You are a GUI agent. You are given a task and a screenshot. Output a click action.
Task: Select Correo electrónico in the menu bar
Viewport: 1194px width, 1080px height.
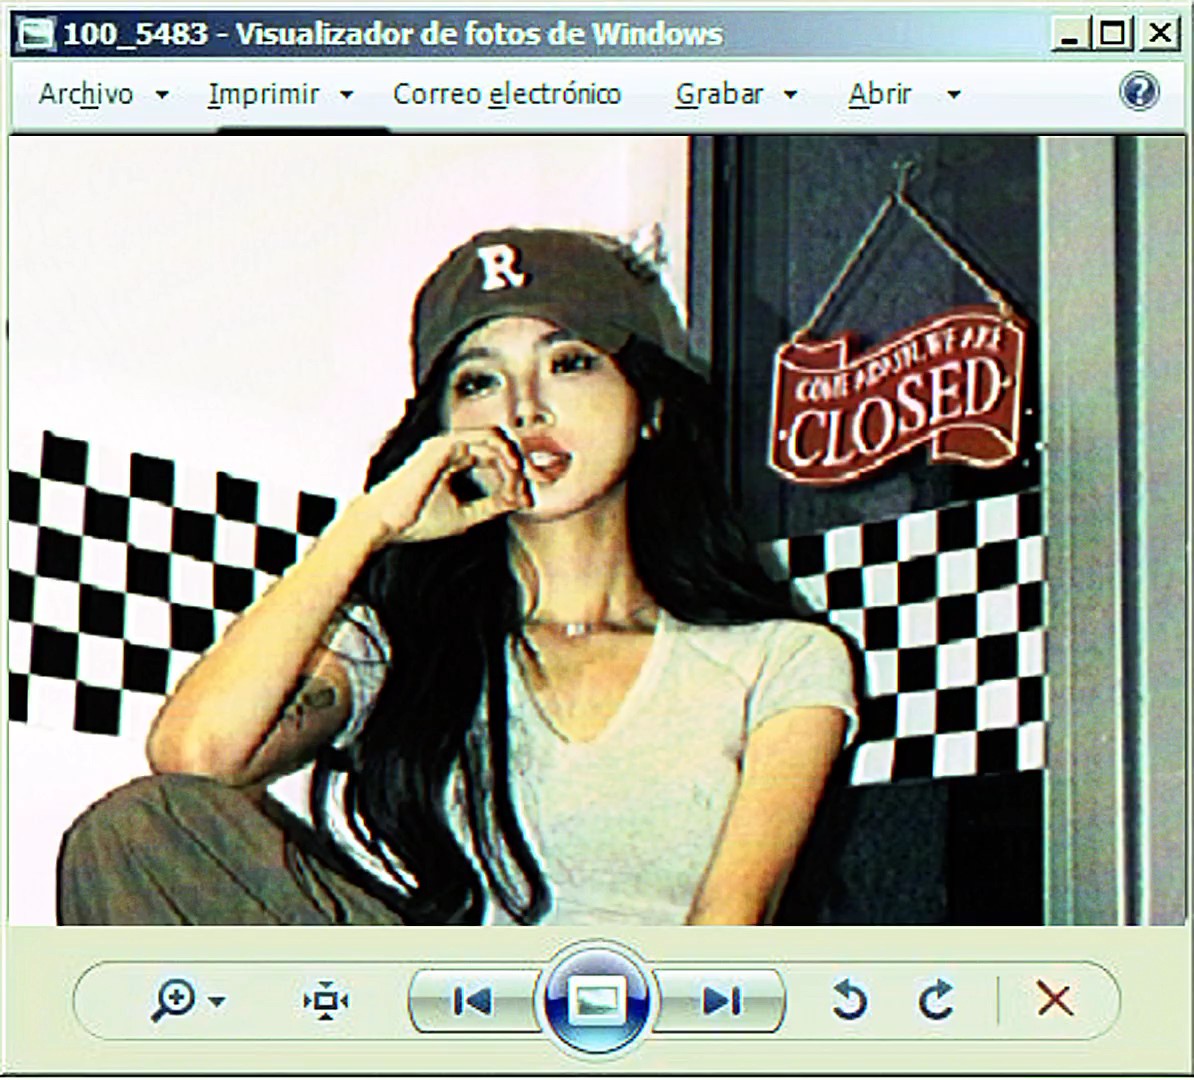[x=507, y=93]
